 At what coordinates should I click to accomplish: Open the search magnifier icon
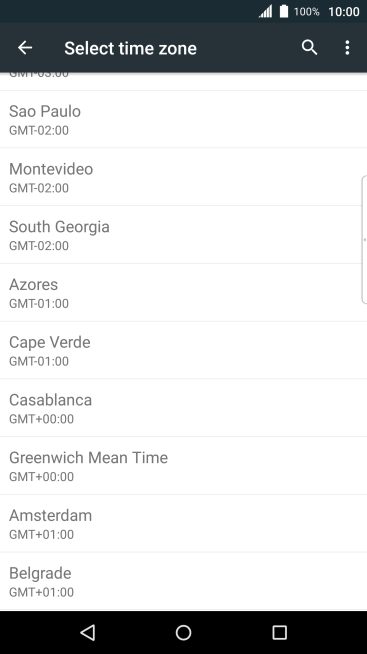coord(309,48)
